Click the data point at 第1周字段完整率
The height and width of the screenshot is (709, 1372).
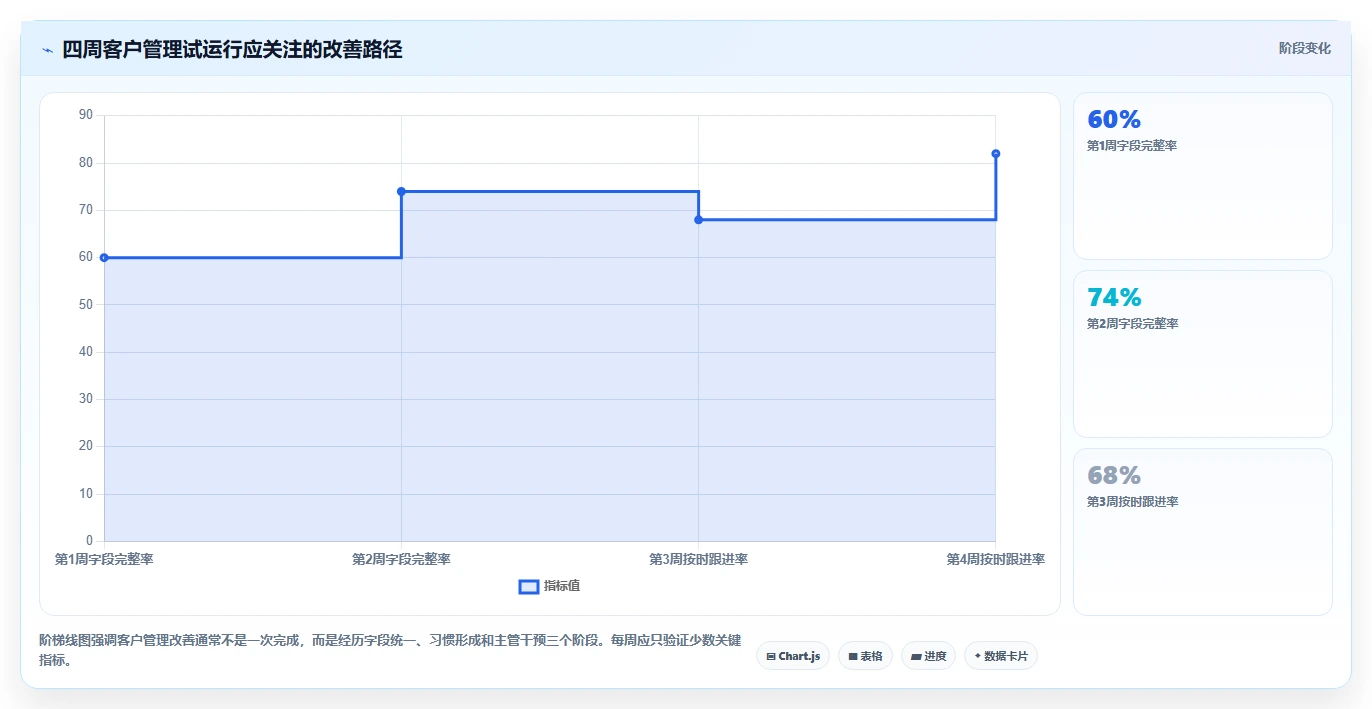[x=104, y=258]
